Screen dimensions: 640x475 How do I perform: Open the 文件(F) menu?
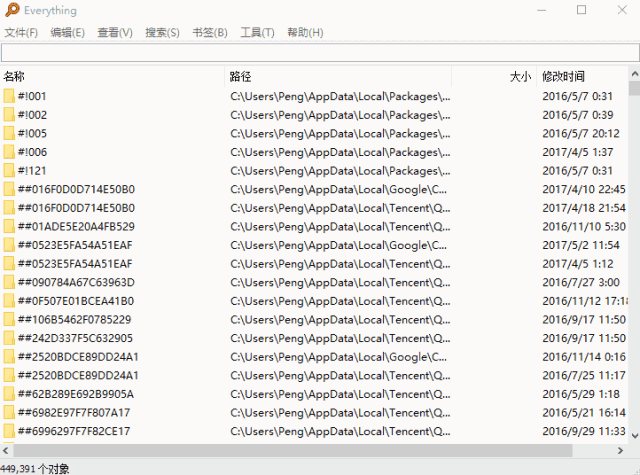click(x=21, y=32)
